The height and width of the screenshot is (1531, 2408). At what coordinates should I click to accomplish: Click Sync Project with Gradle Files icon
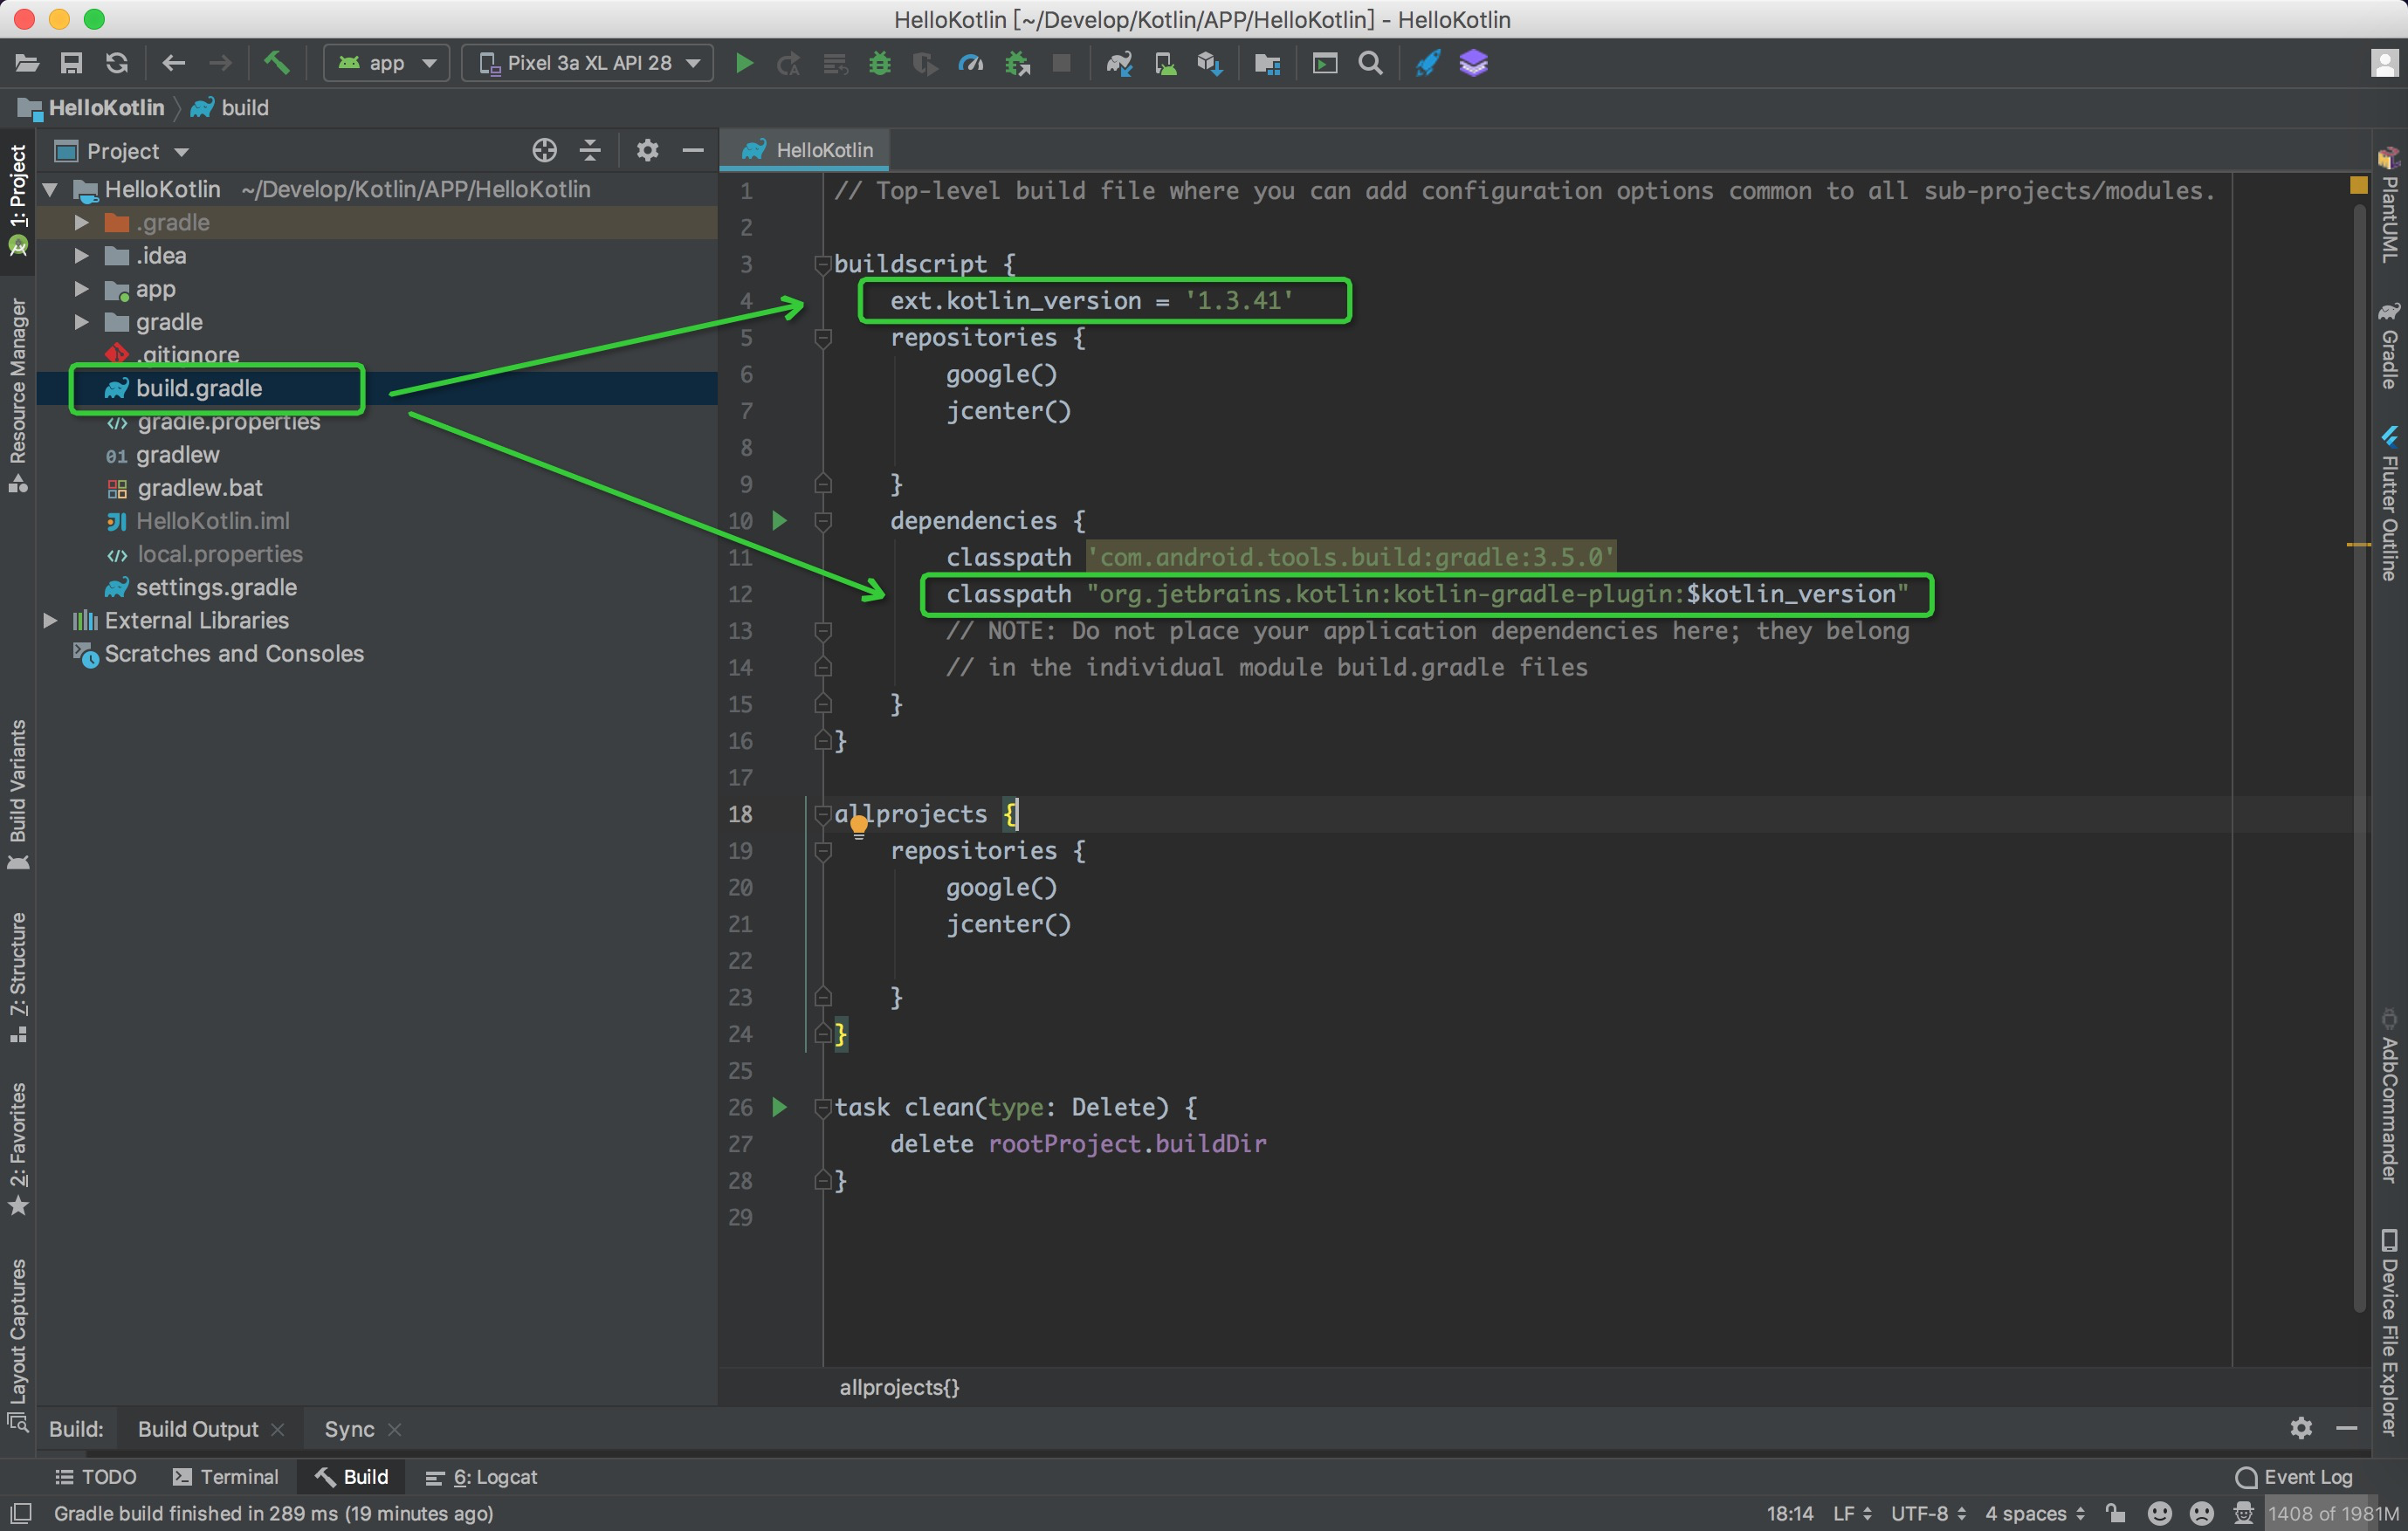1119,64
